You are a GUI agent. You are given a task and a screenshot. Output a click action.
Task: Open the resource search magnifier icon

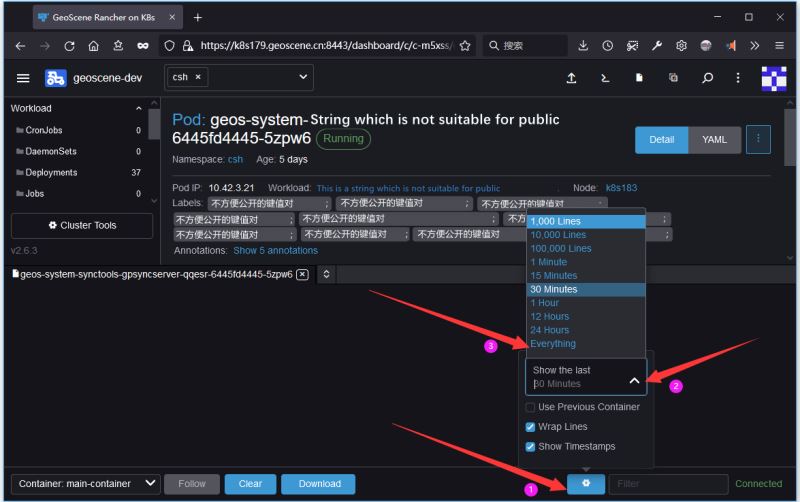tap(707, 78)
